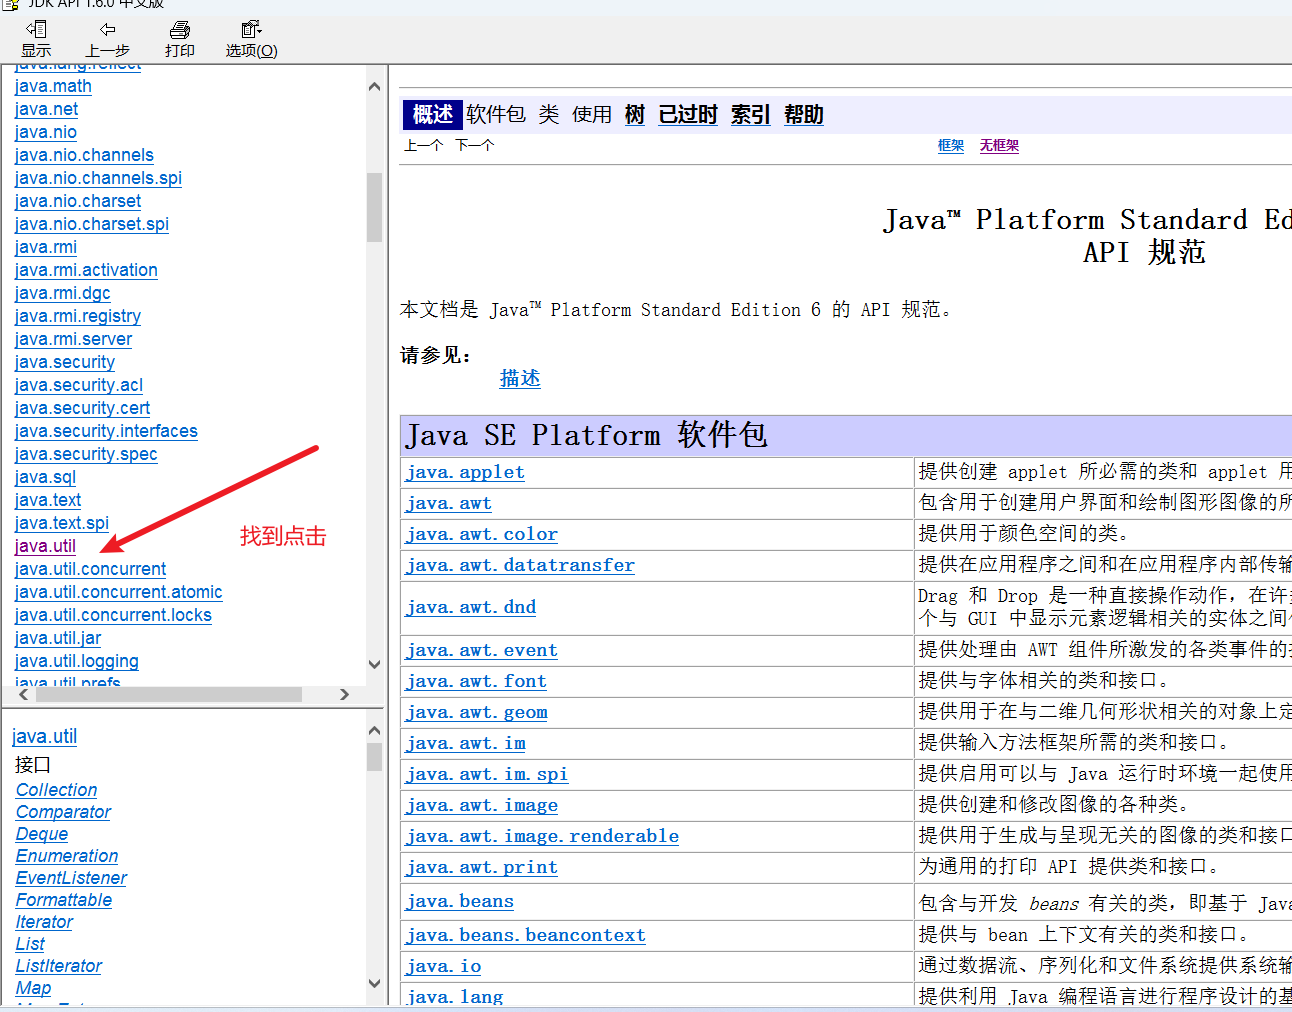Open the Comparator interface link

(63, 812)
